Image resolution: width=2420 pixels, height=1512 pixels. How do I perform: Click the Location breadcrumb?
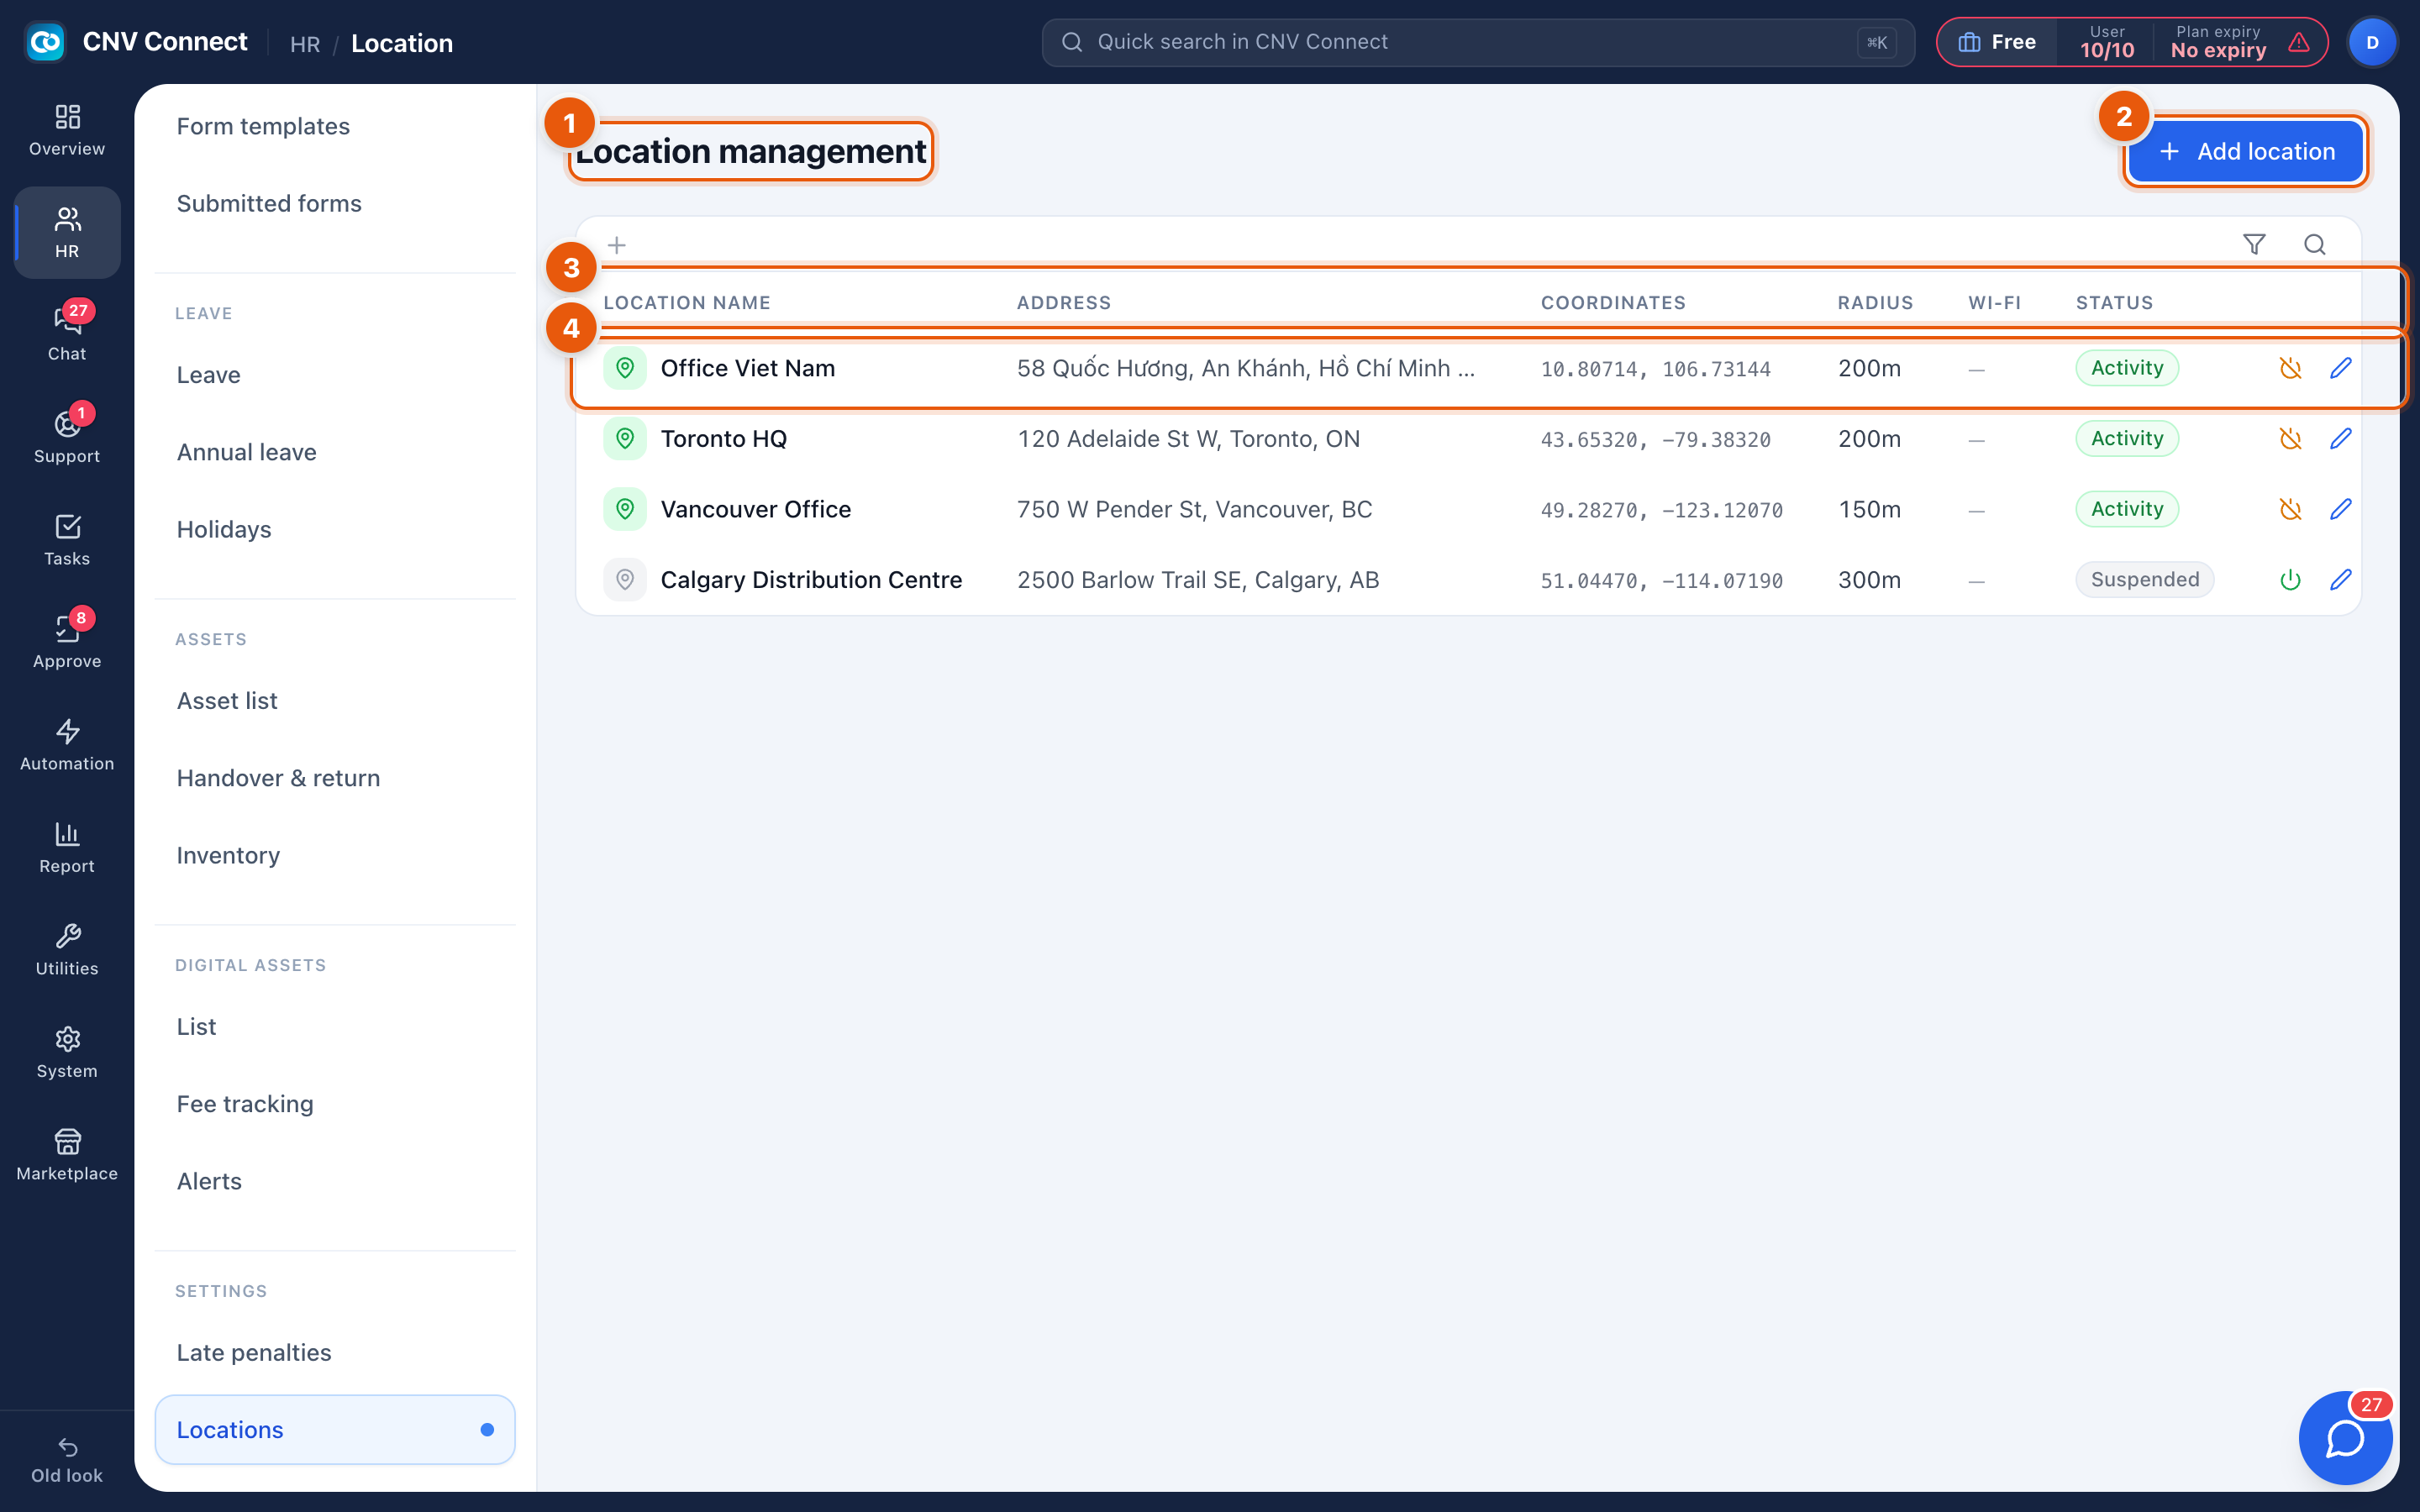point(402,44)
